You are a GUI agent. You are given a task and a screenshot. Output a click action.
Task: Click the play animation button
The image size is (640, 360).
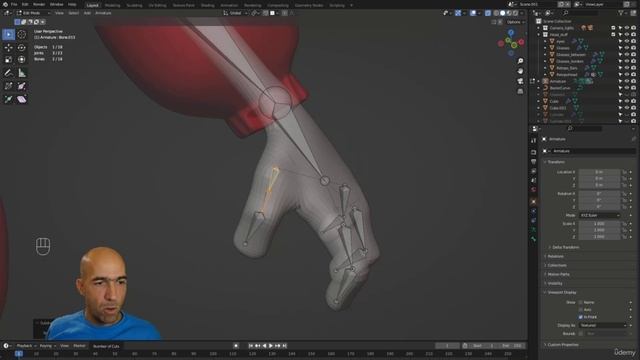point(271,346)
